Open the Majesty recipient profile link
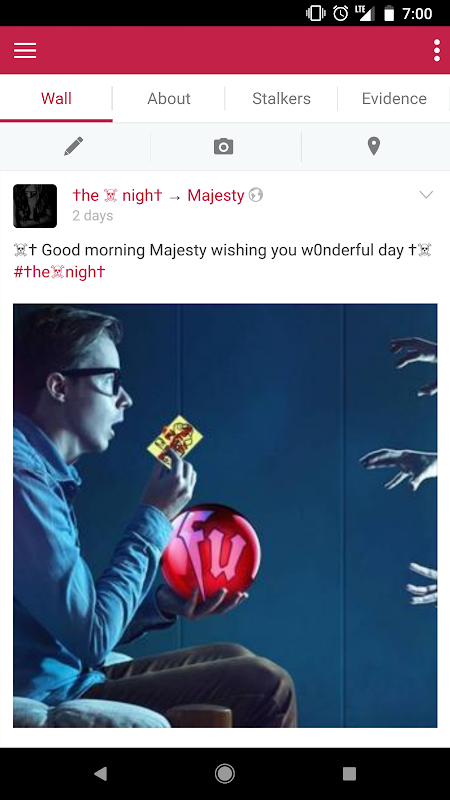This screenshot has height=800, width=450. pos(216,195)
